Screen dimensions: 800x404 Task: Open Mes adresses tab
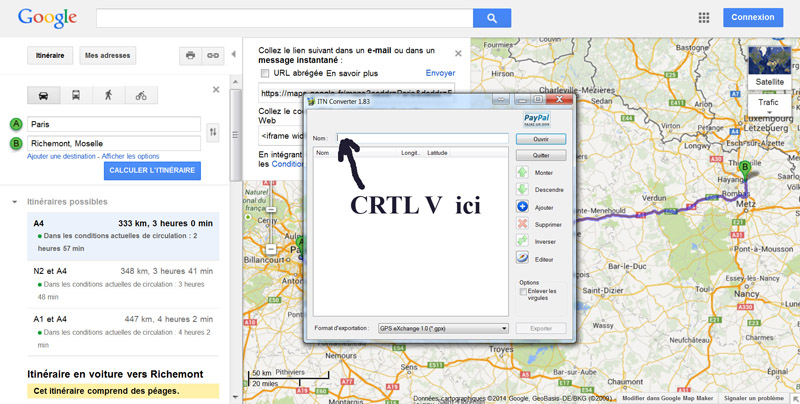(x=108, y=56)
